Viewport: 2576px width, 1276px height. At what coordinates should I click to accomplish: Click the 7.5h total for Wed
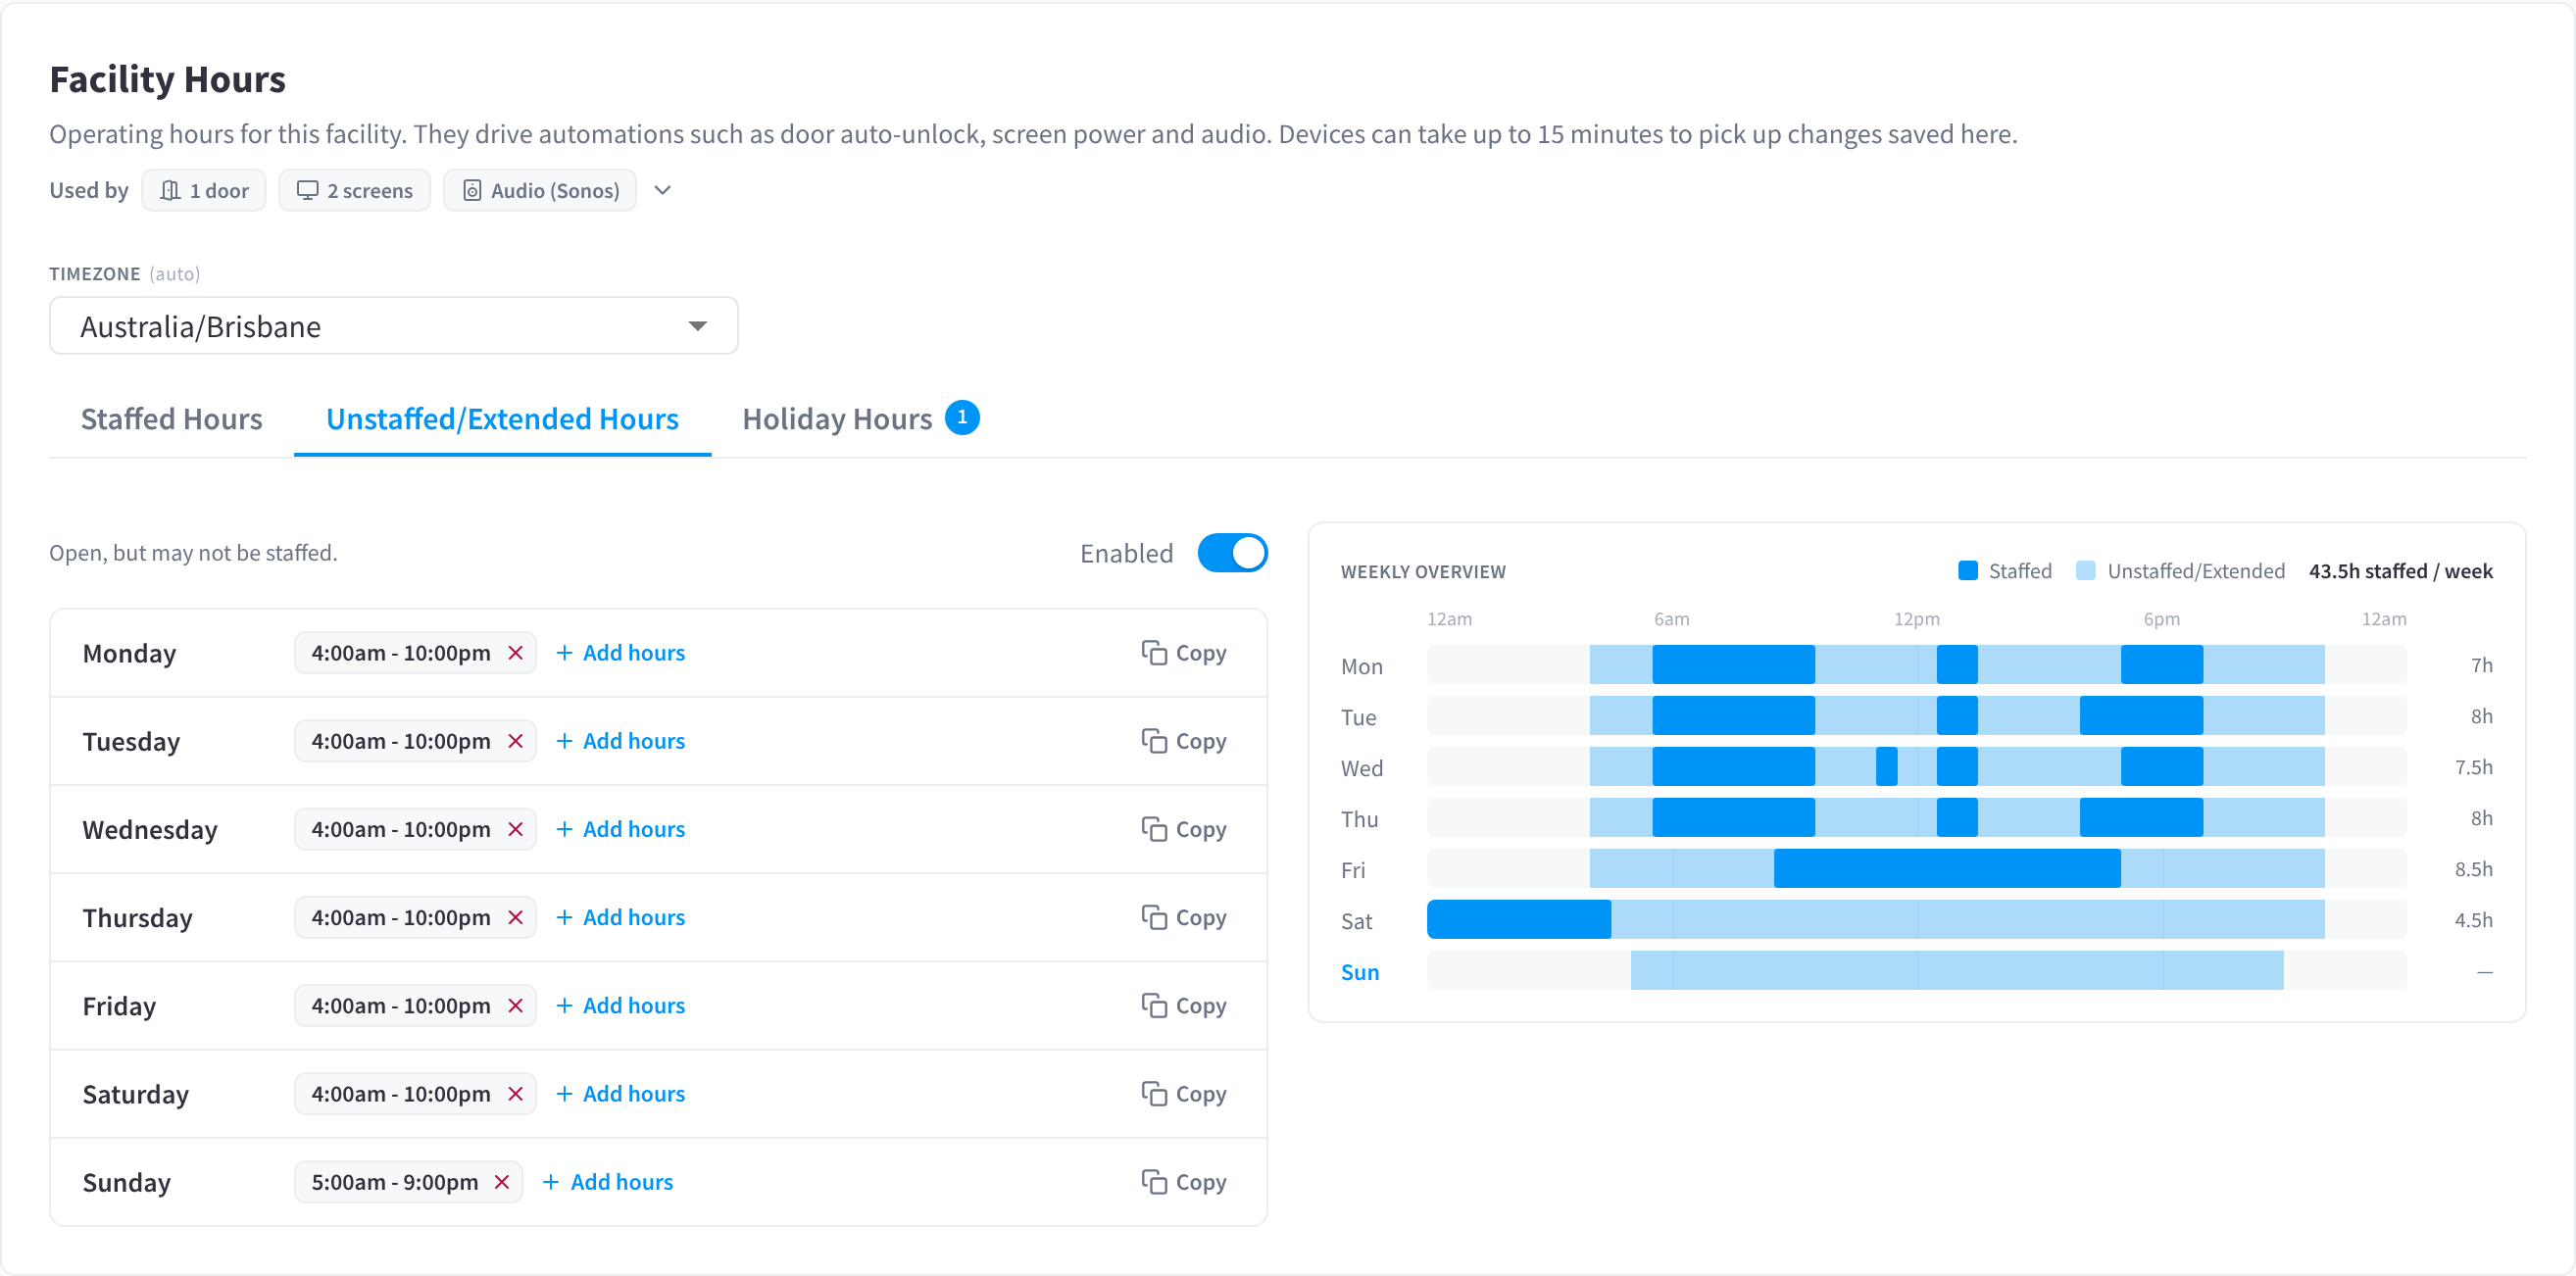coord(2473,767)
